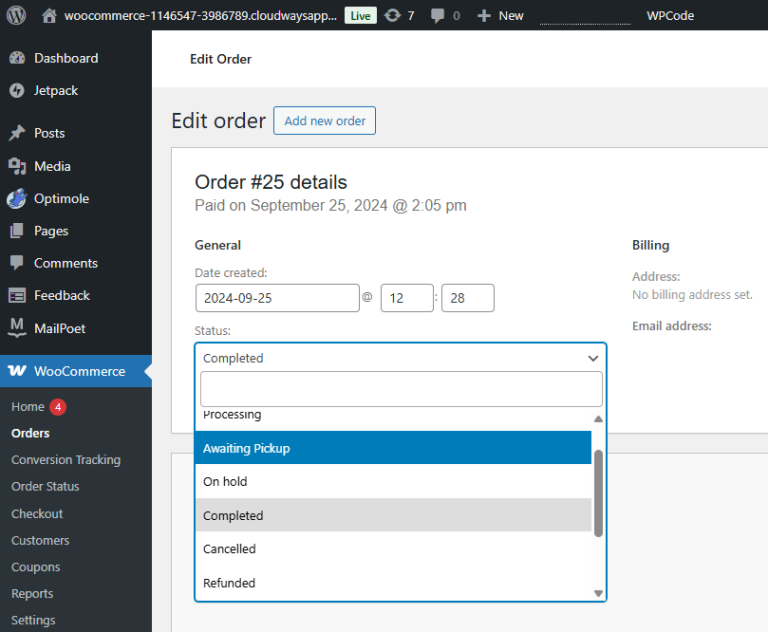Click the Posts pushpin icon
Viewport: 768px width, 632px height.
click(x=17, y=133)
